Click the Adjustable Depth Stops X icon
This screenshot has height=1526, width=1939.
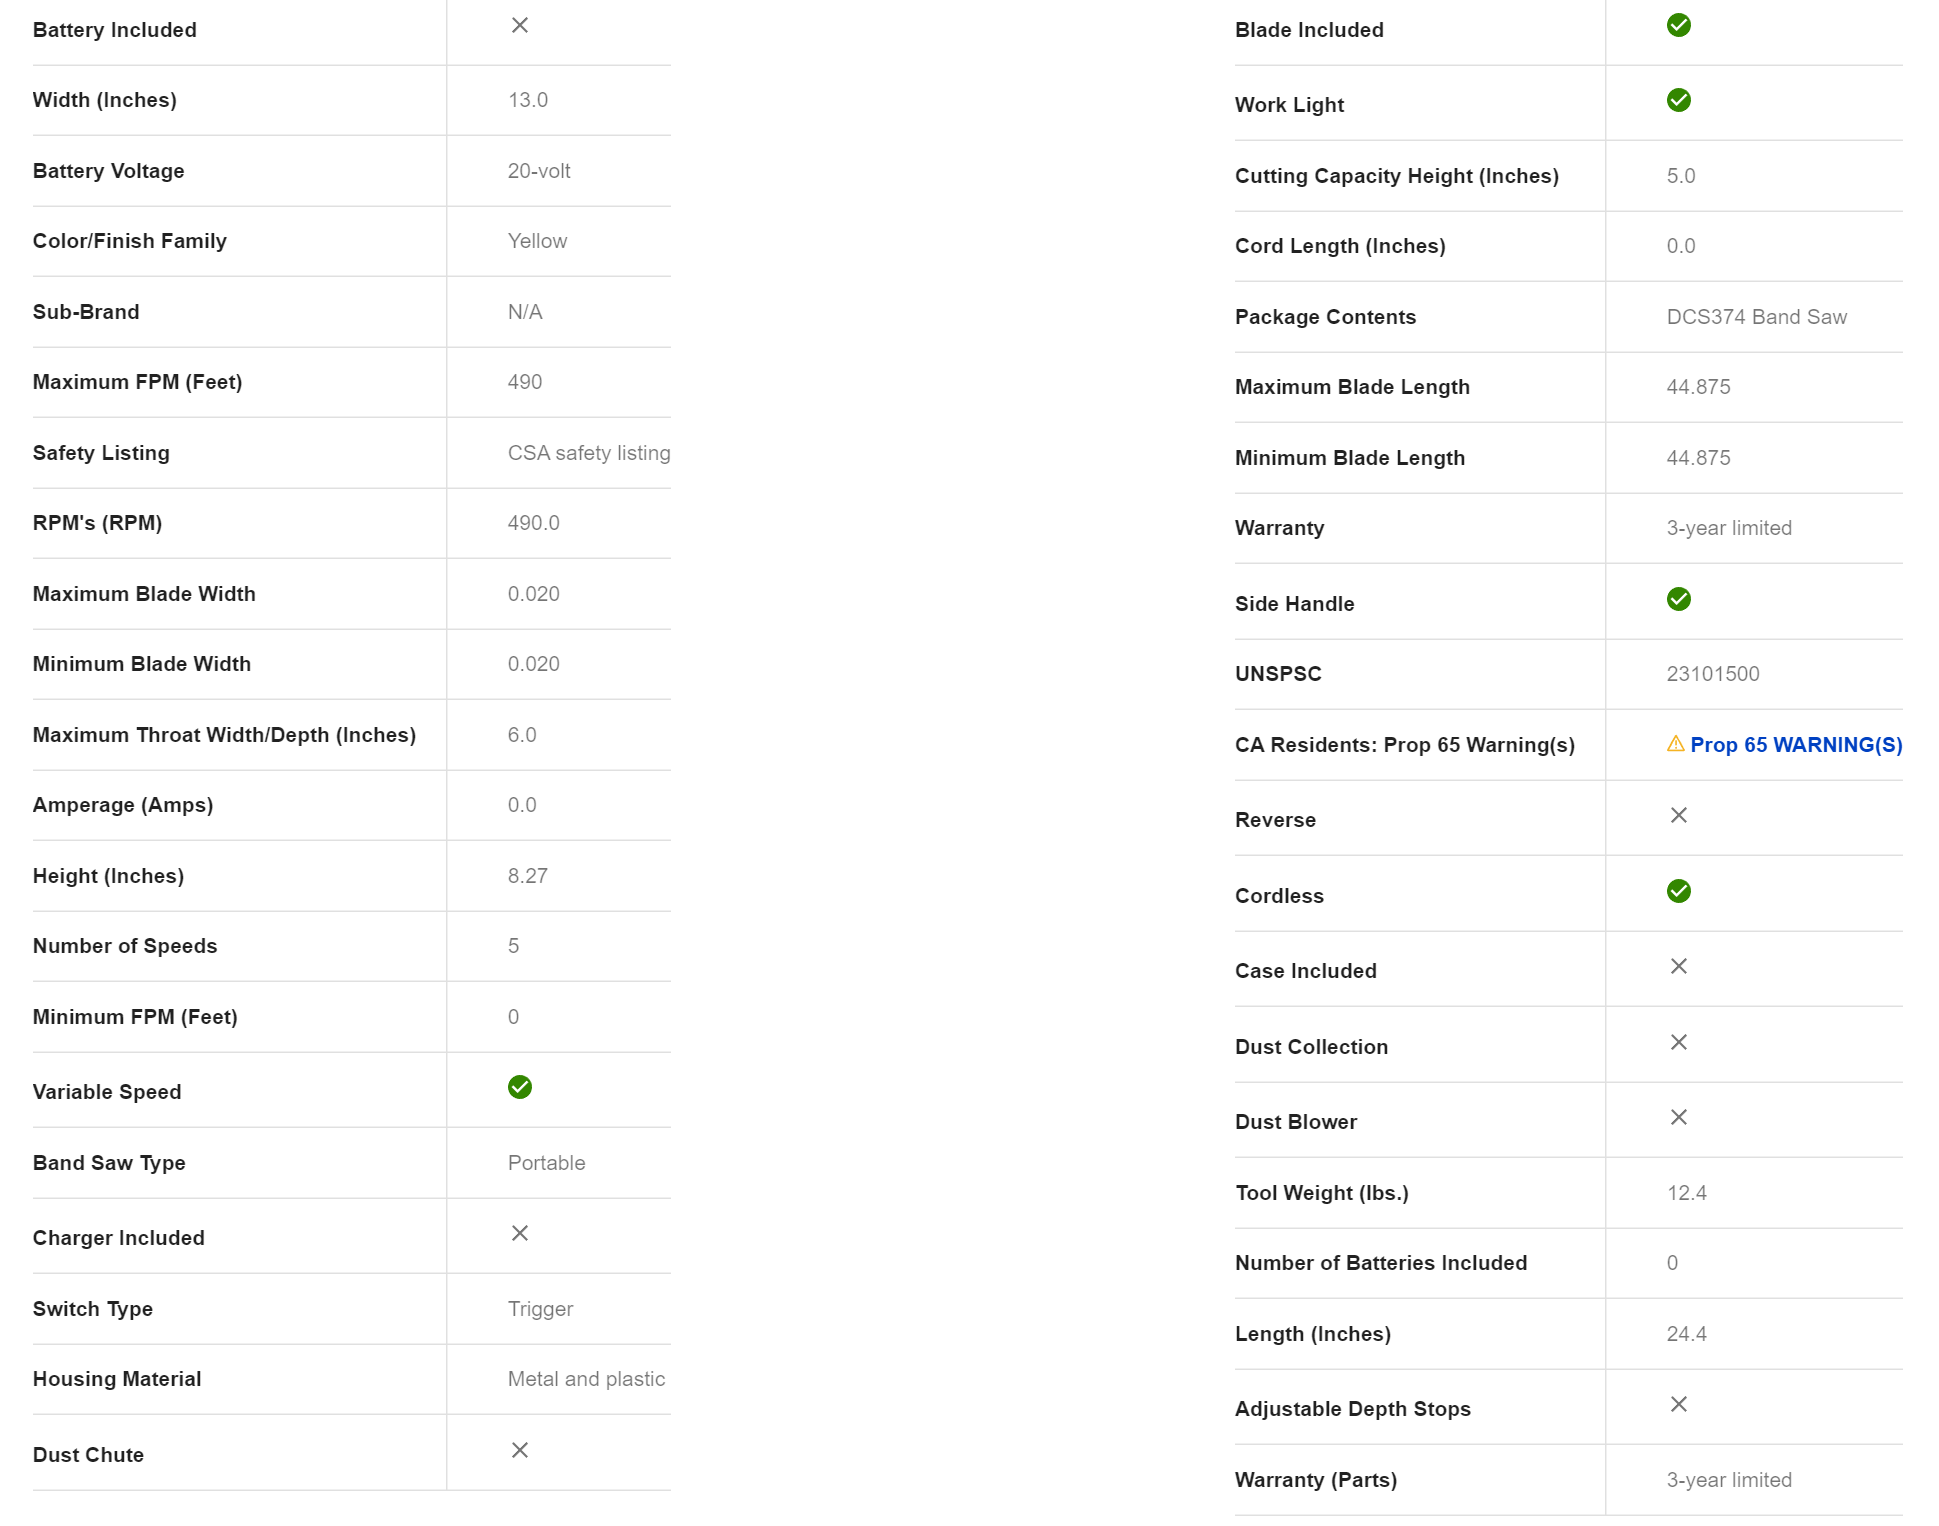1678,1404
